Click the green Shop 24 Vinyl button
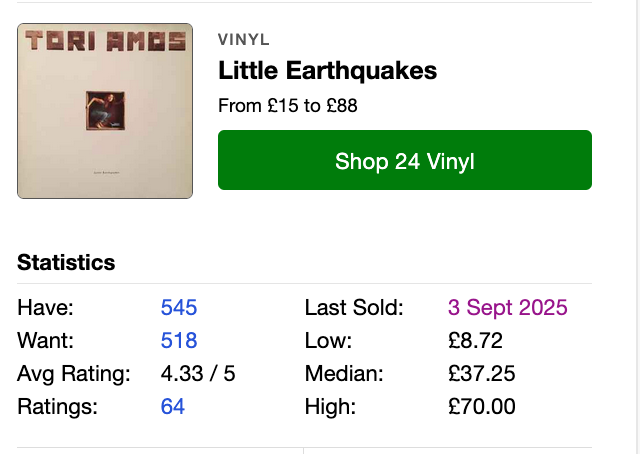This screenshot has height=454, width=640. click(404, 160)
